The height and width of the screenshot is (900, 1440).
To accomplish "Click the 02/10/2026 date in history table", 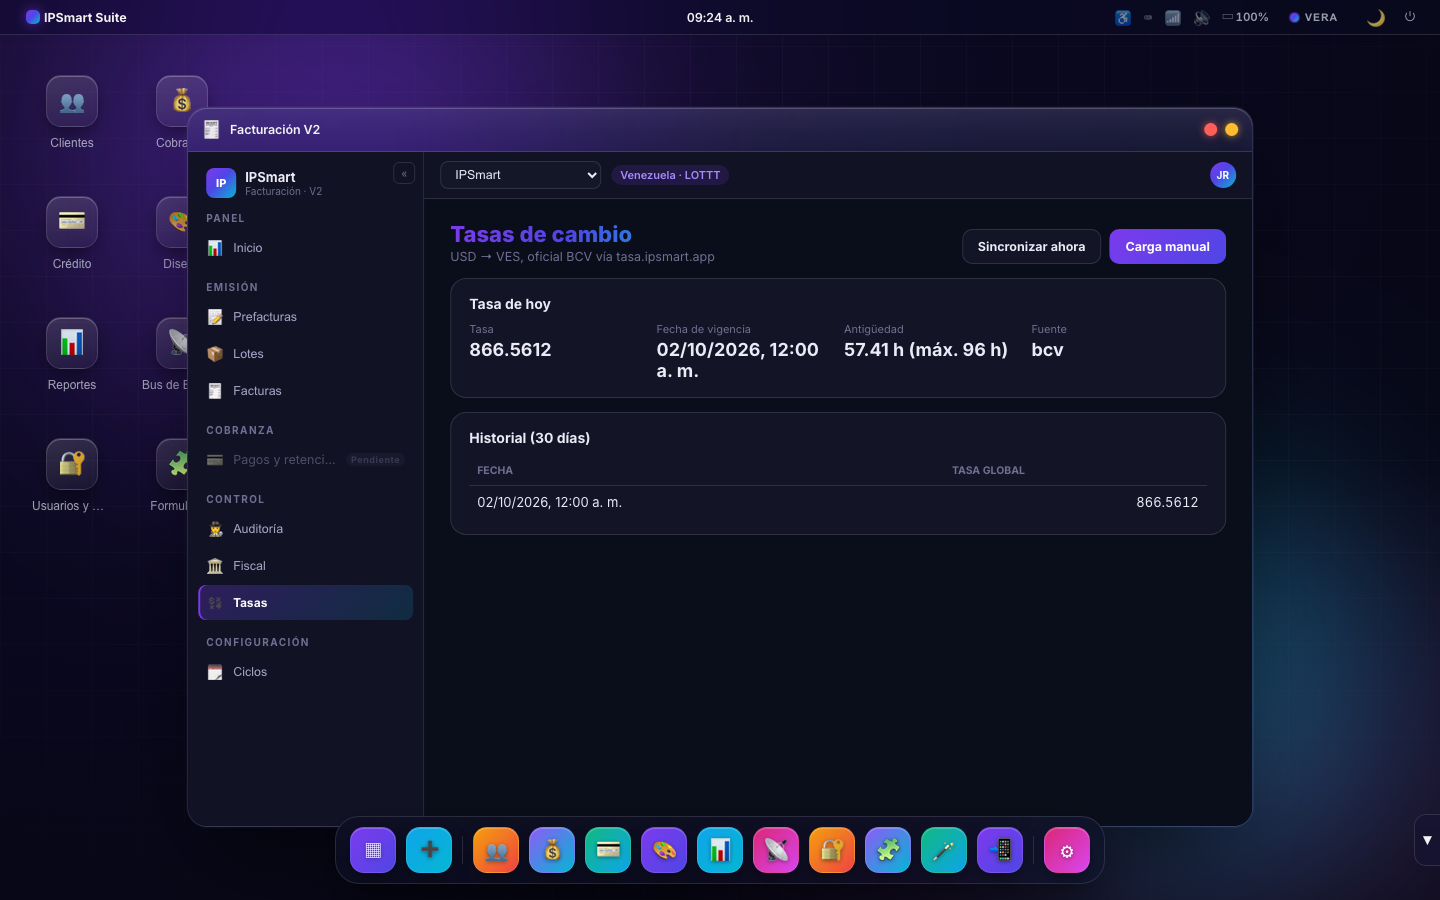I will tap(549, 502).
